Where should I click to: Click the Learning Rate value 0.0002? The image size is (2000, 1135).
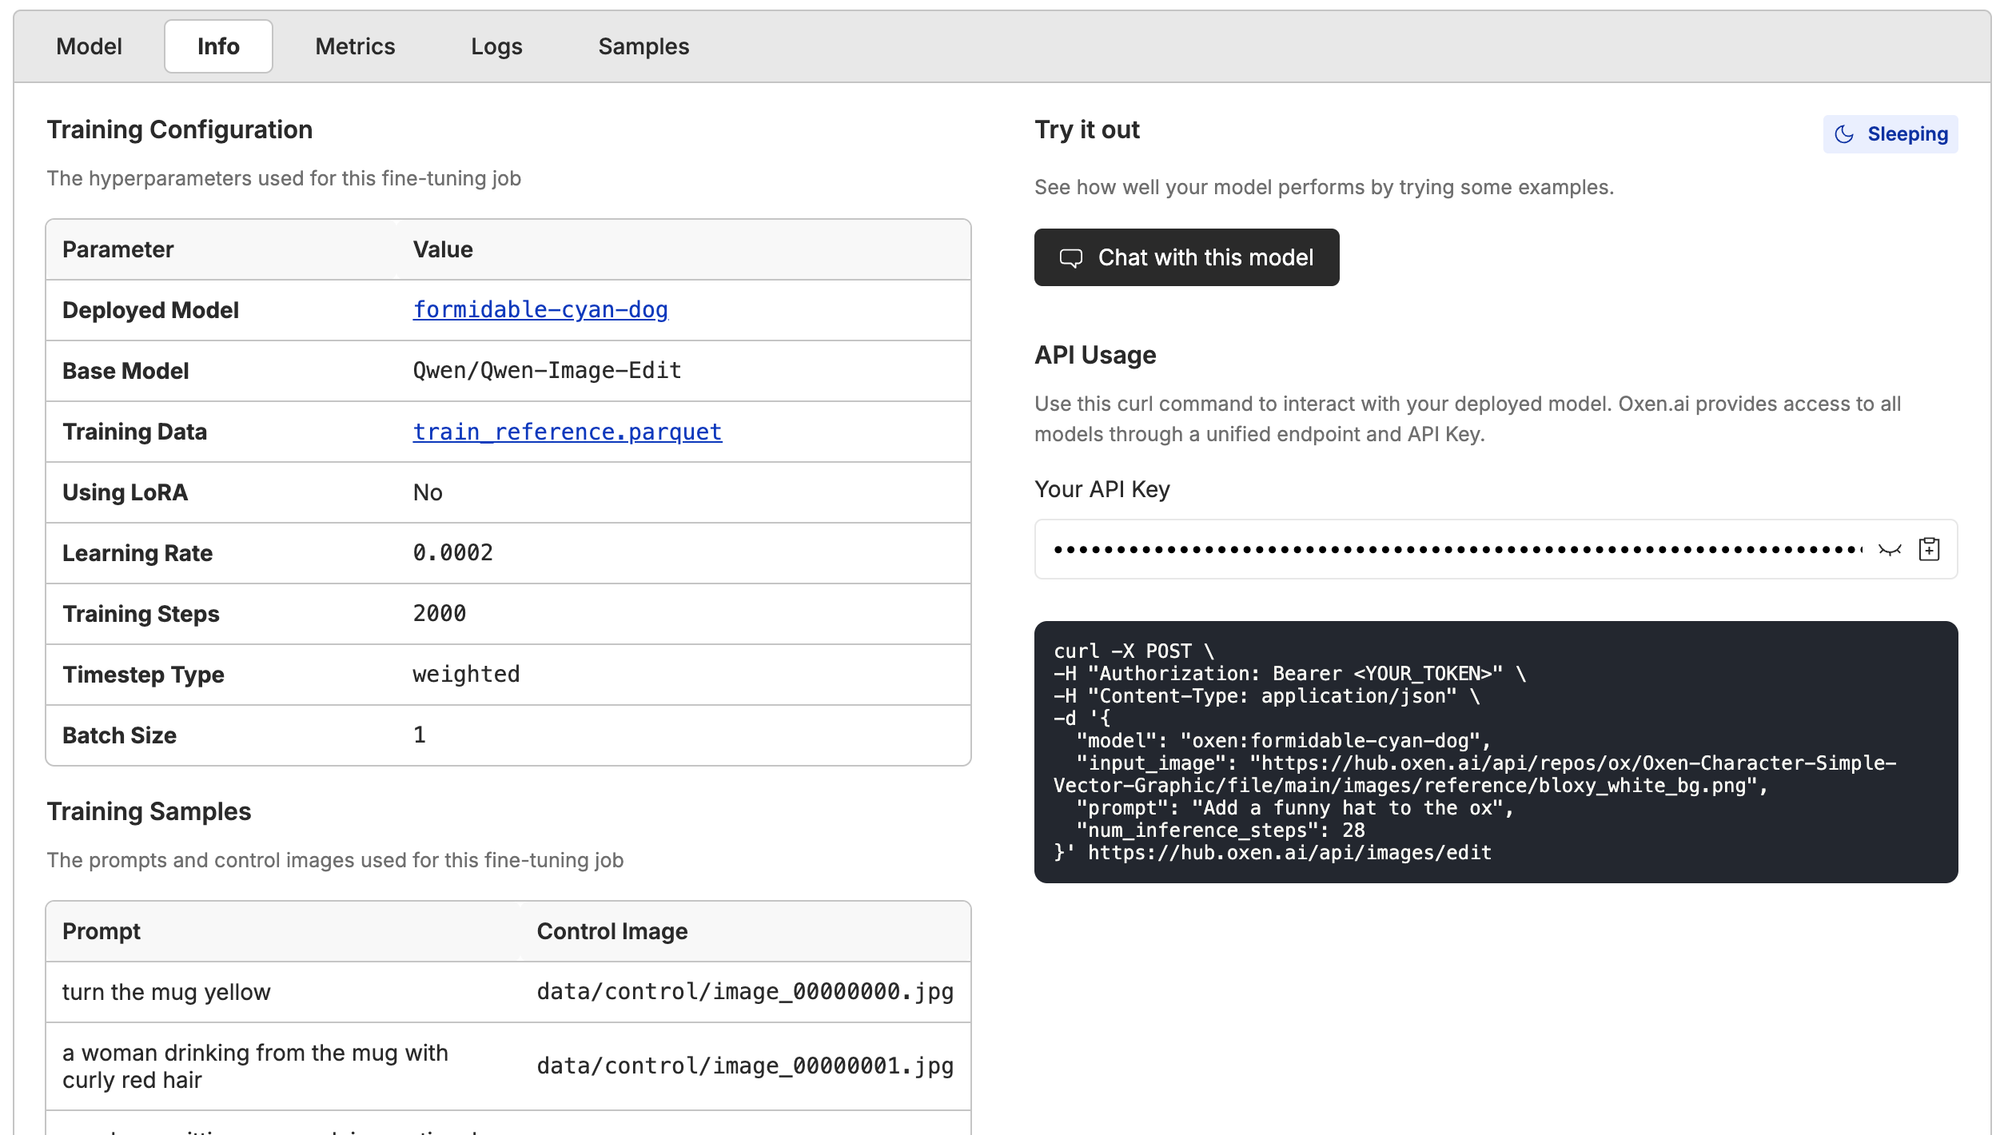tap(453, 553)
